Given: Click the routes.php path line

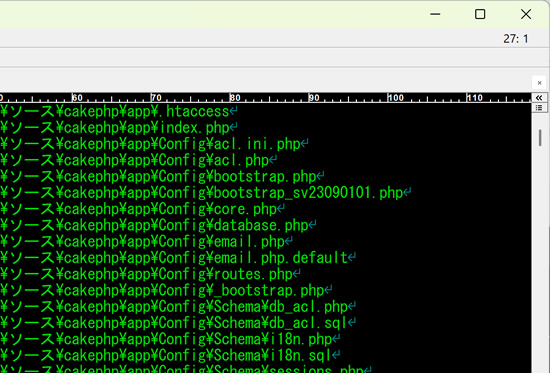Looking at the screenshot, I should pyautogui.click(x=150, y=274).
